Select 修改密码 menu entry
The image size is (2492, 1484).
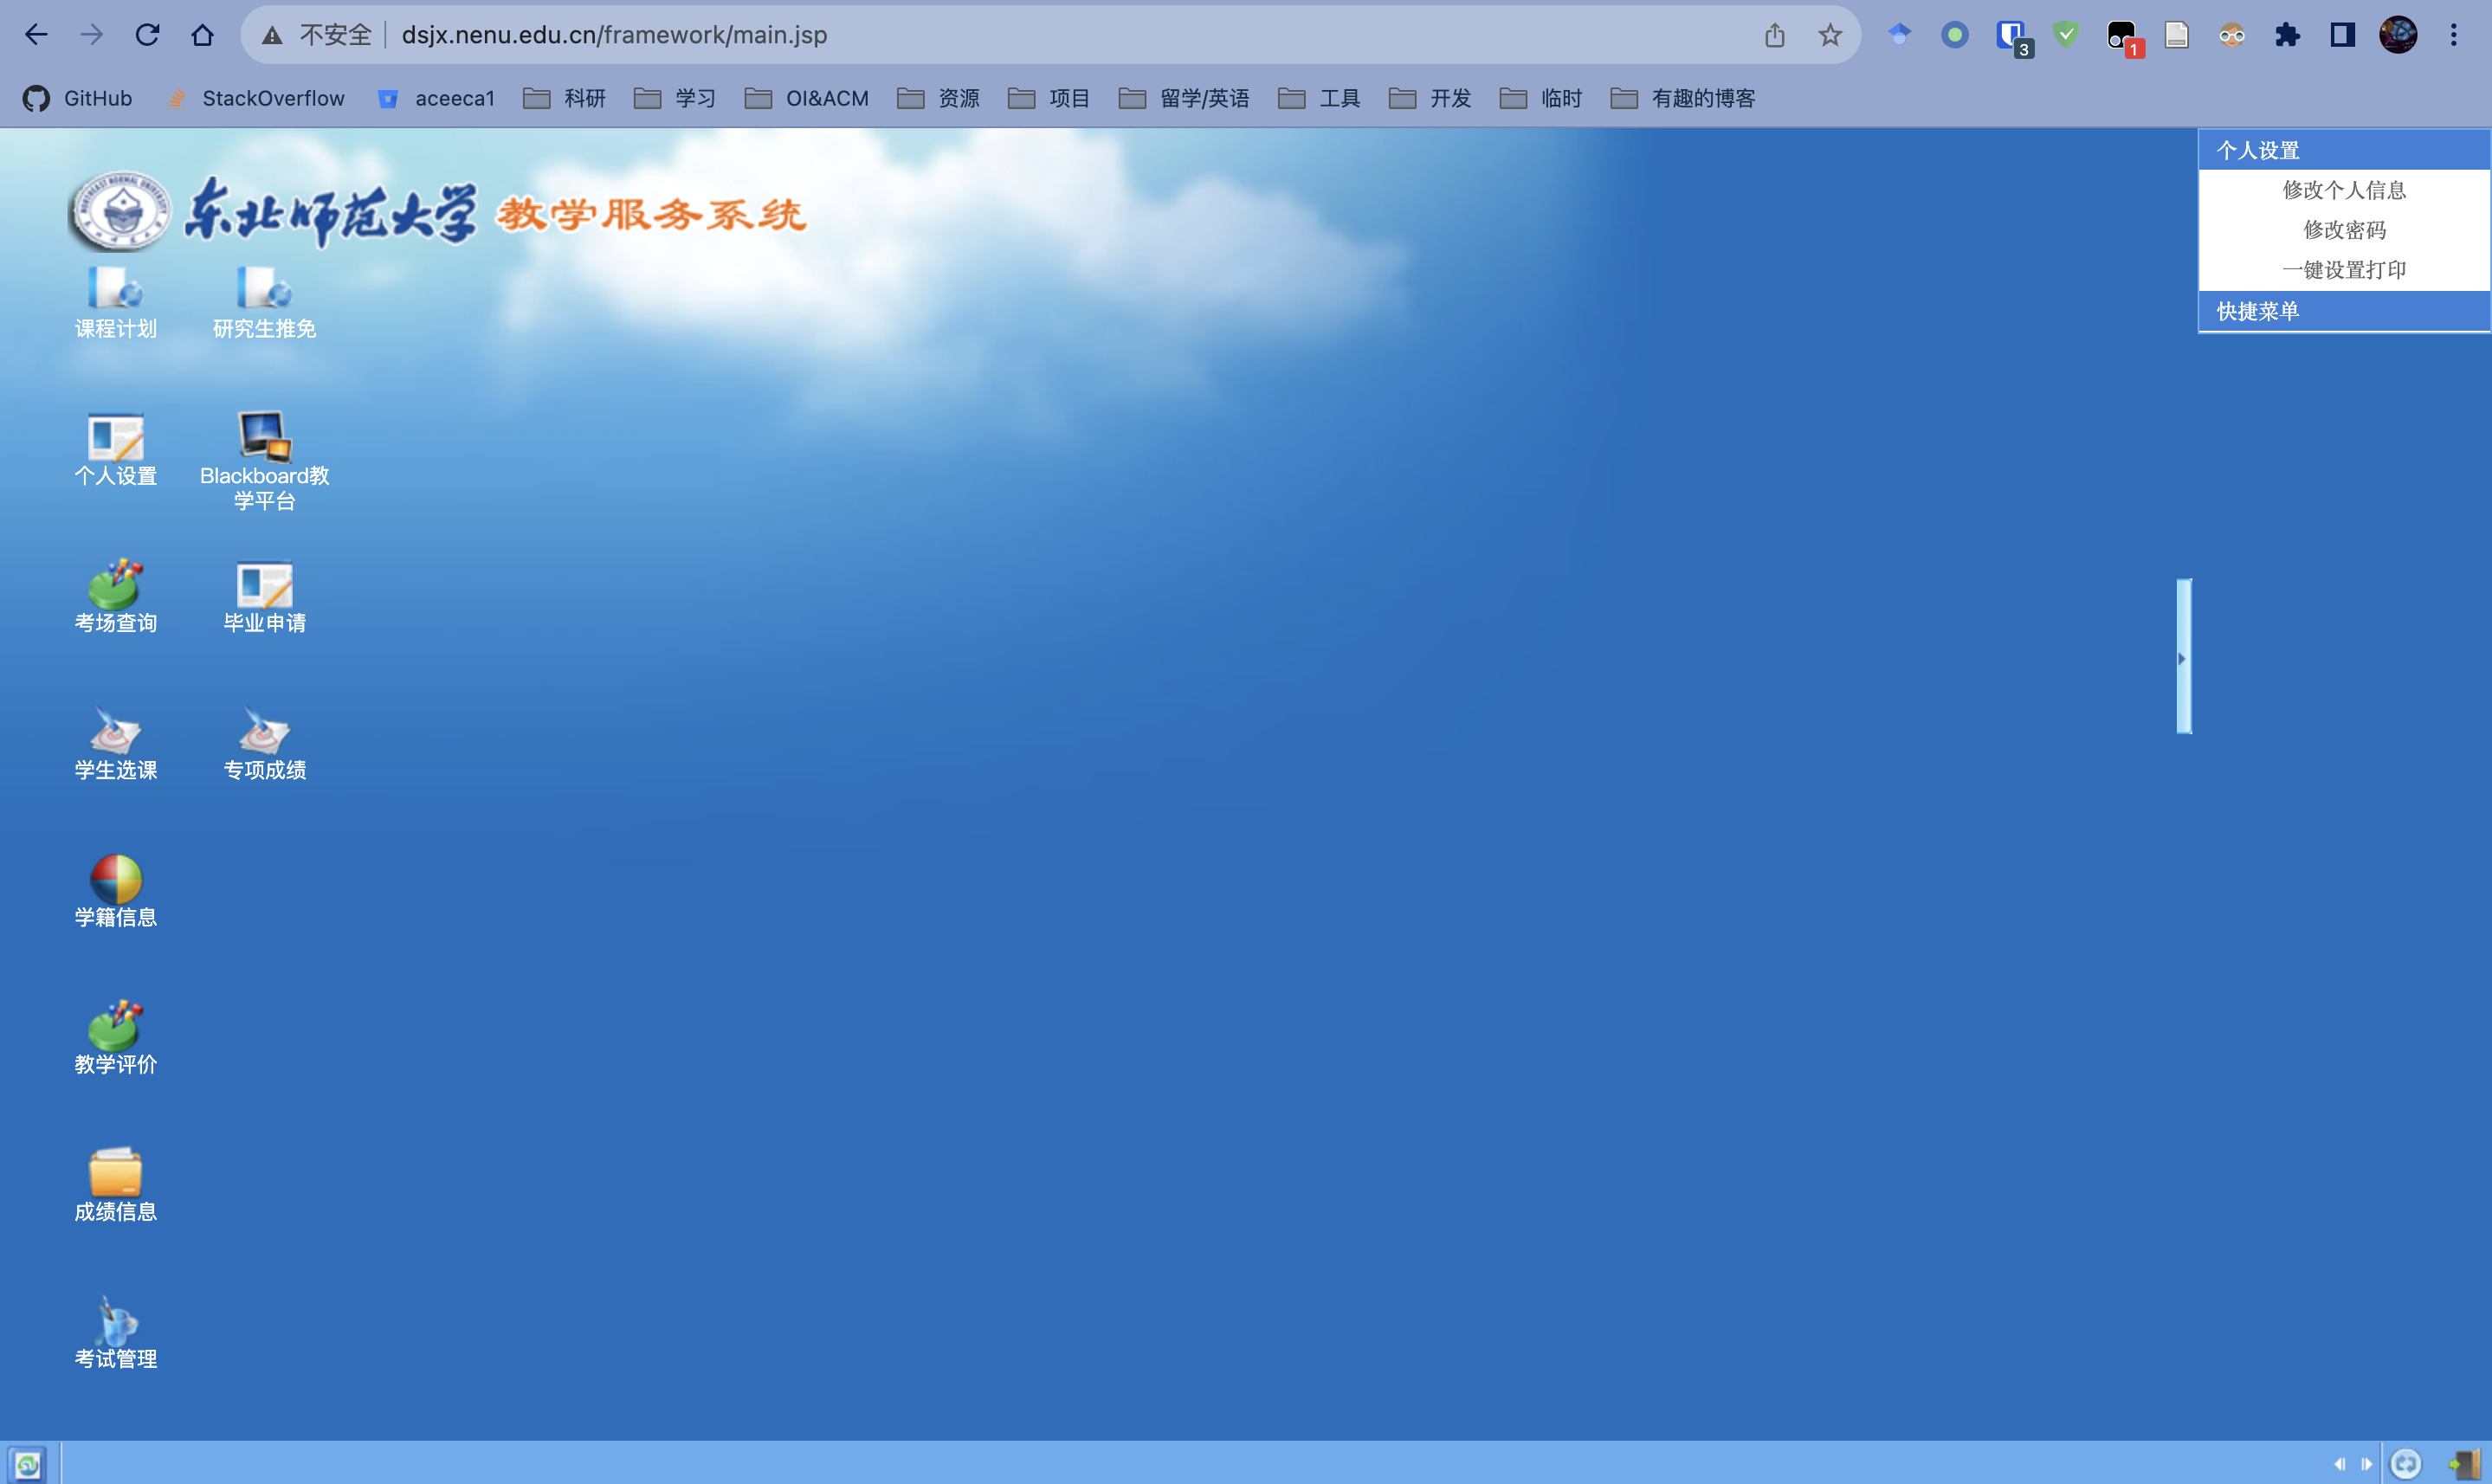[x=2343, y=230]
